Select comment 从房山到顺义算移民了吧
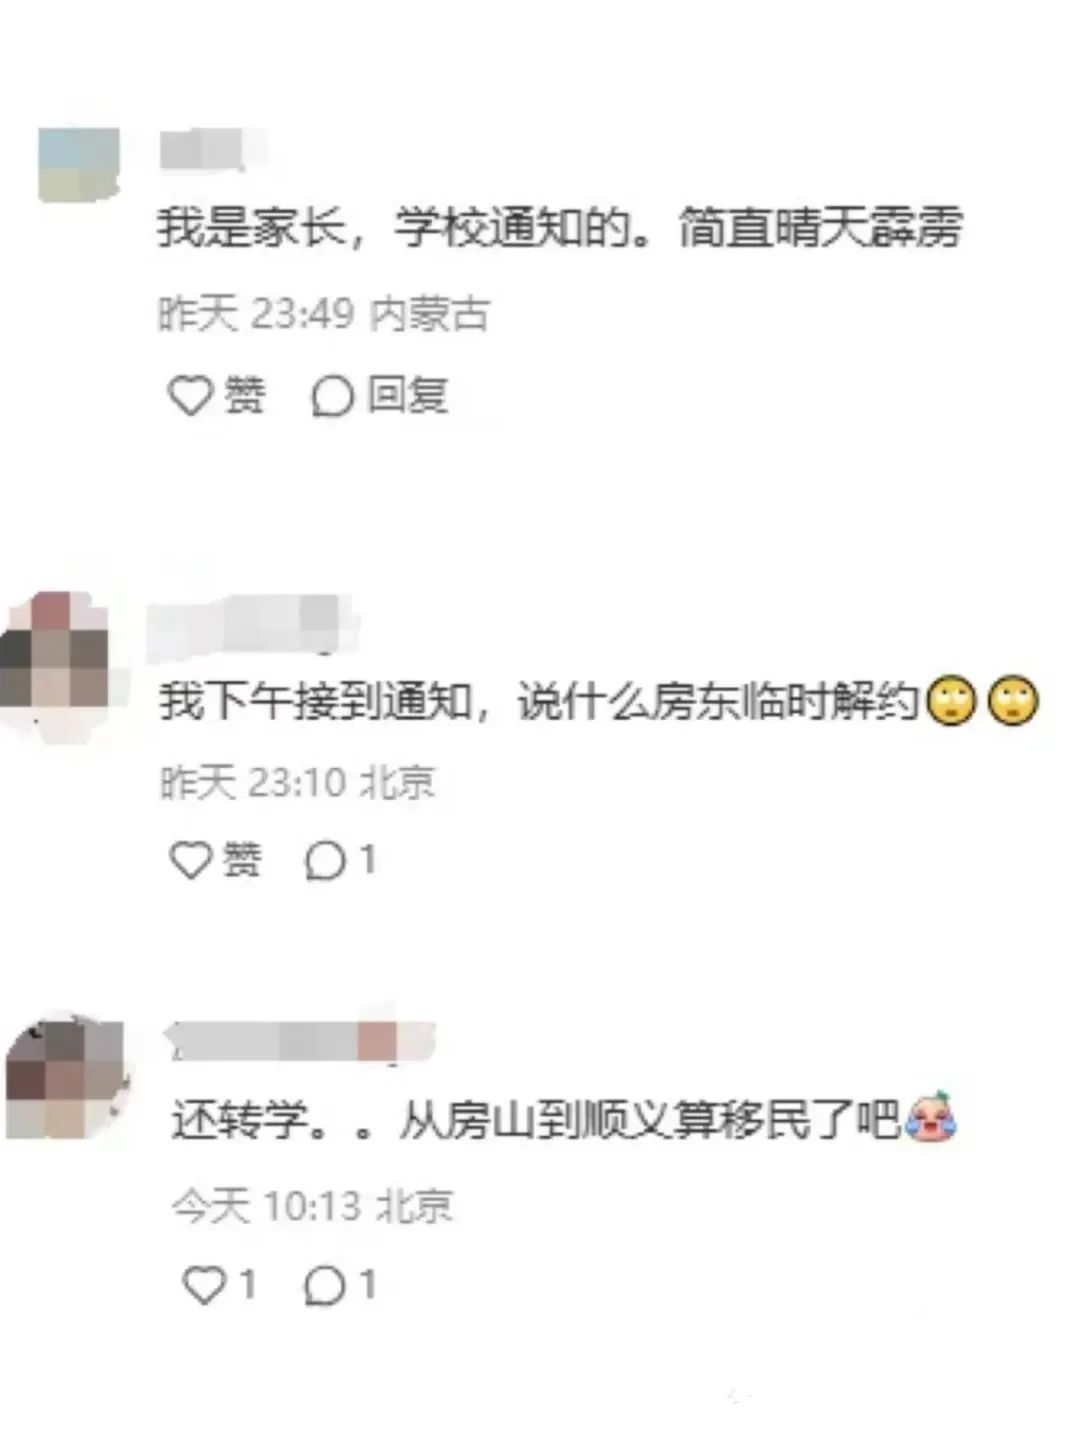Screen dimensions: 1080x1439 (x=649, y=1120)
